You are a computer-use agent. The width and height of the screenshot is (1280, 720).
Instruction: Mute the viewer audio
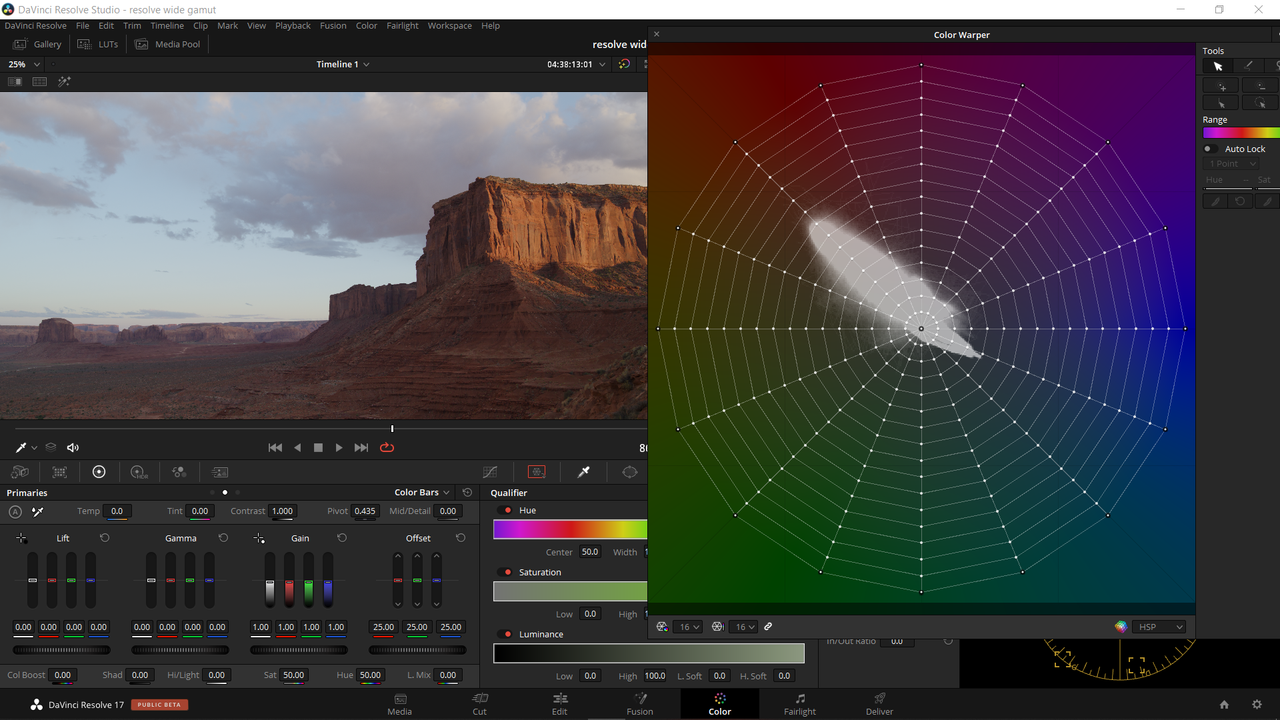[x=73, y=448]
